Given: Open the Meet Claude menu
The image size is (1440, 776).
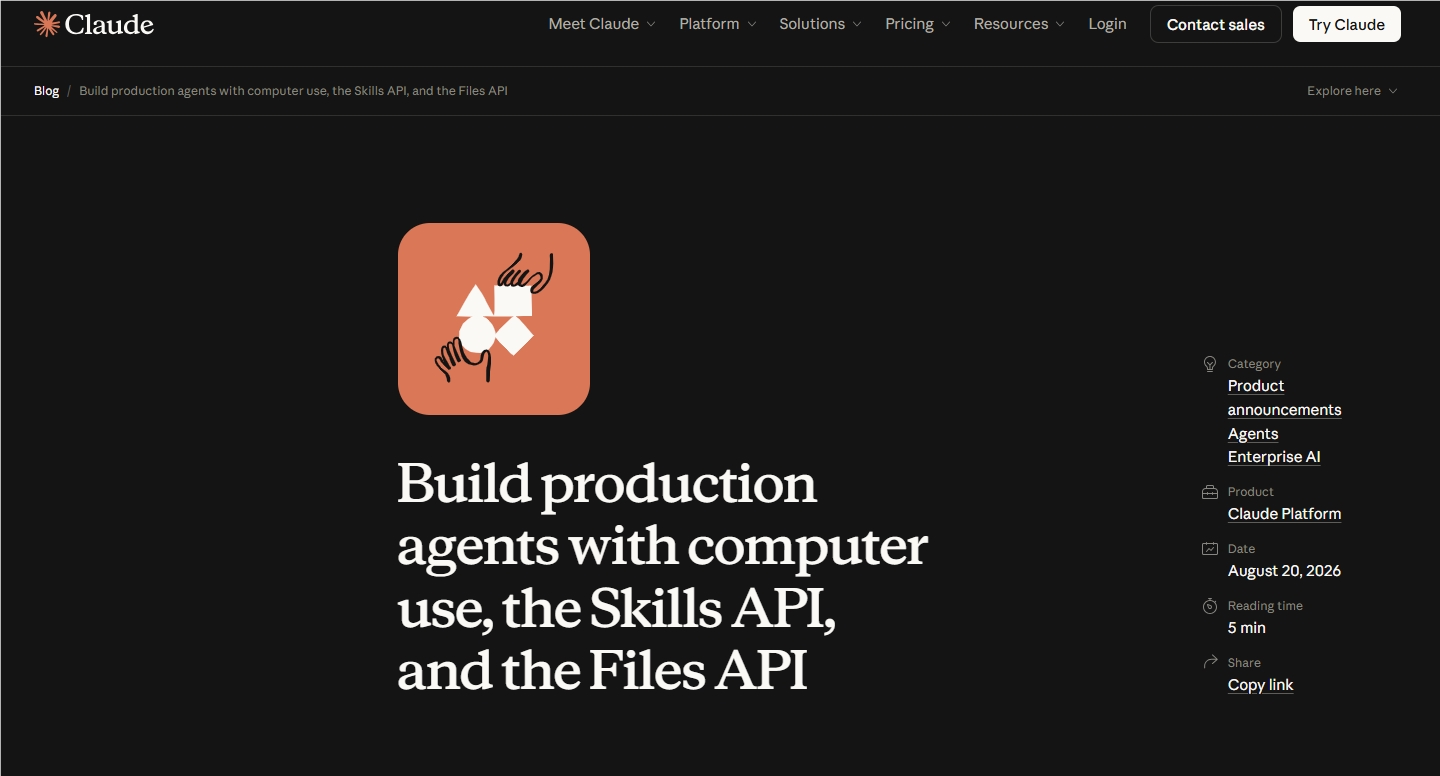Looking at the screenshot, I should (x=602, y=24).
